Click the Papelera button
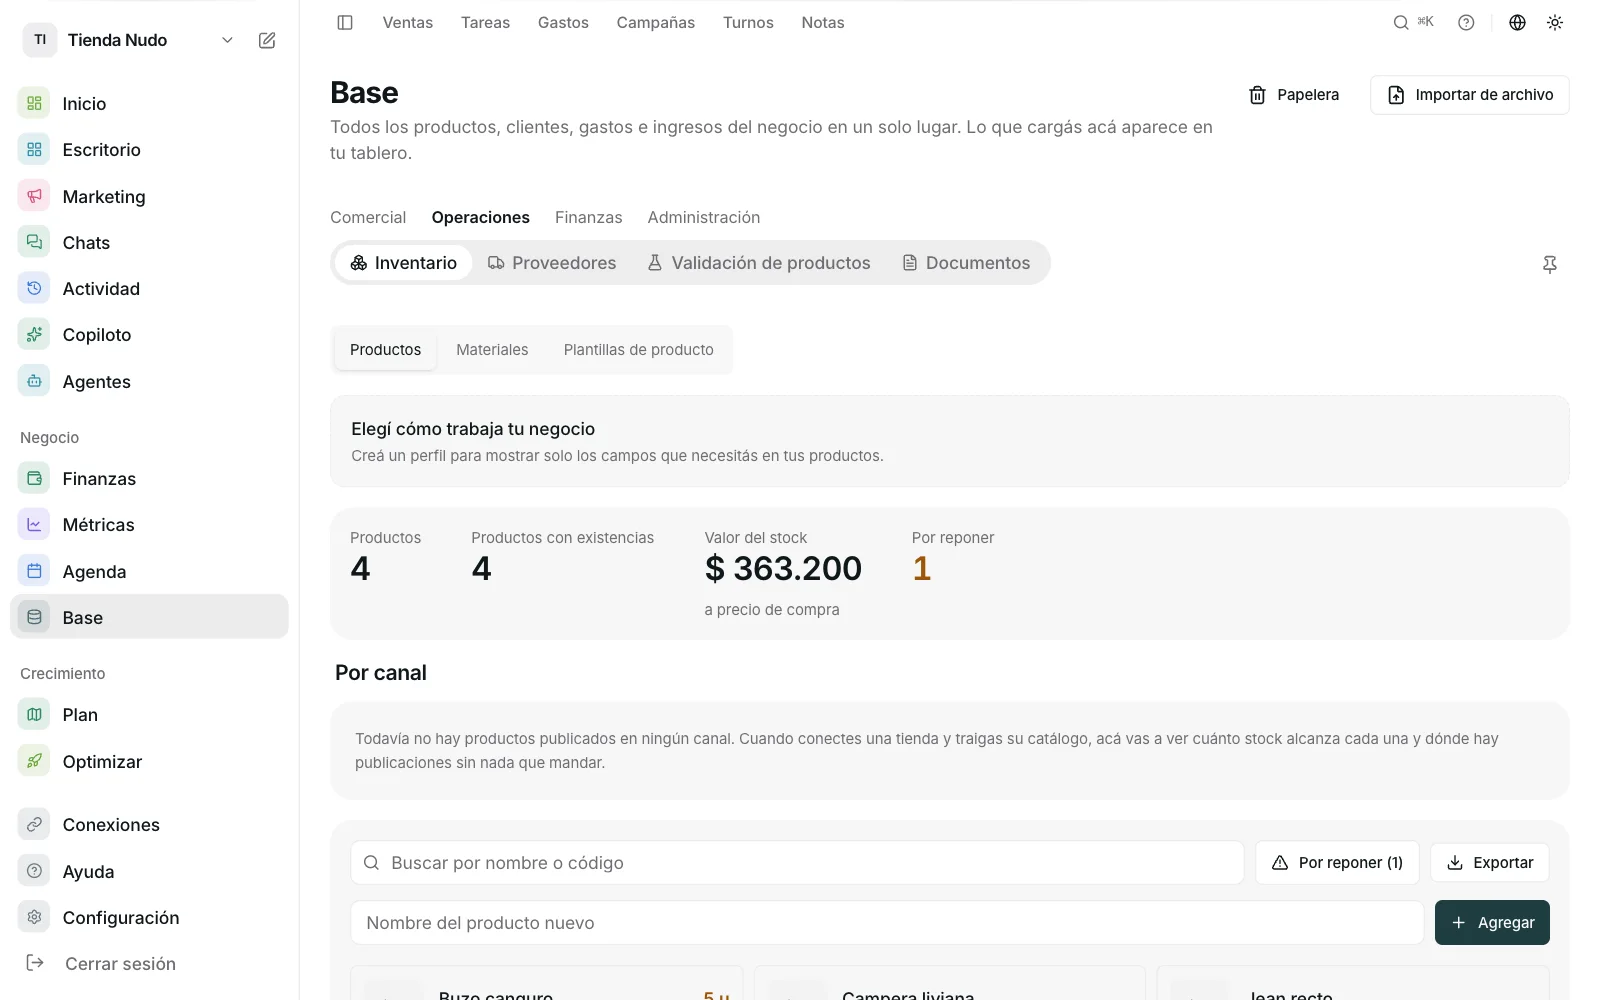Viewport: 1600px width, 1000px height. click(1294, 94)
